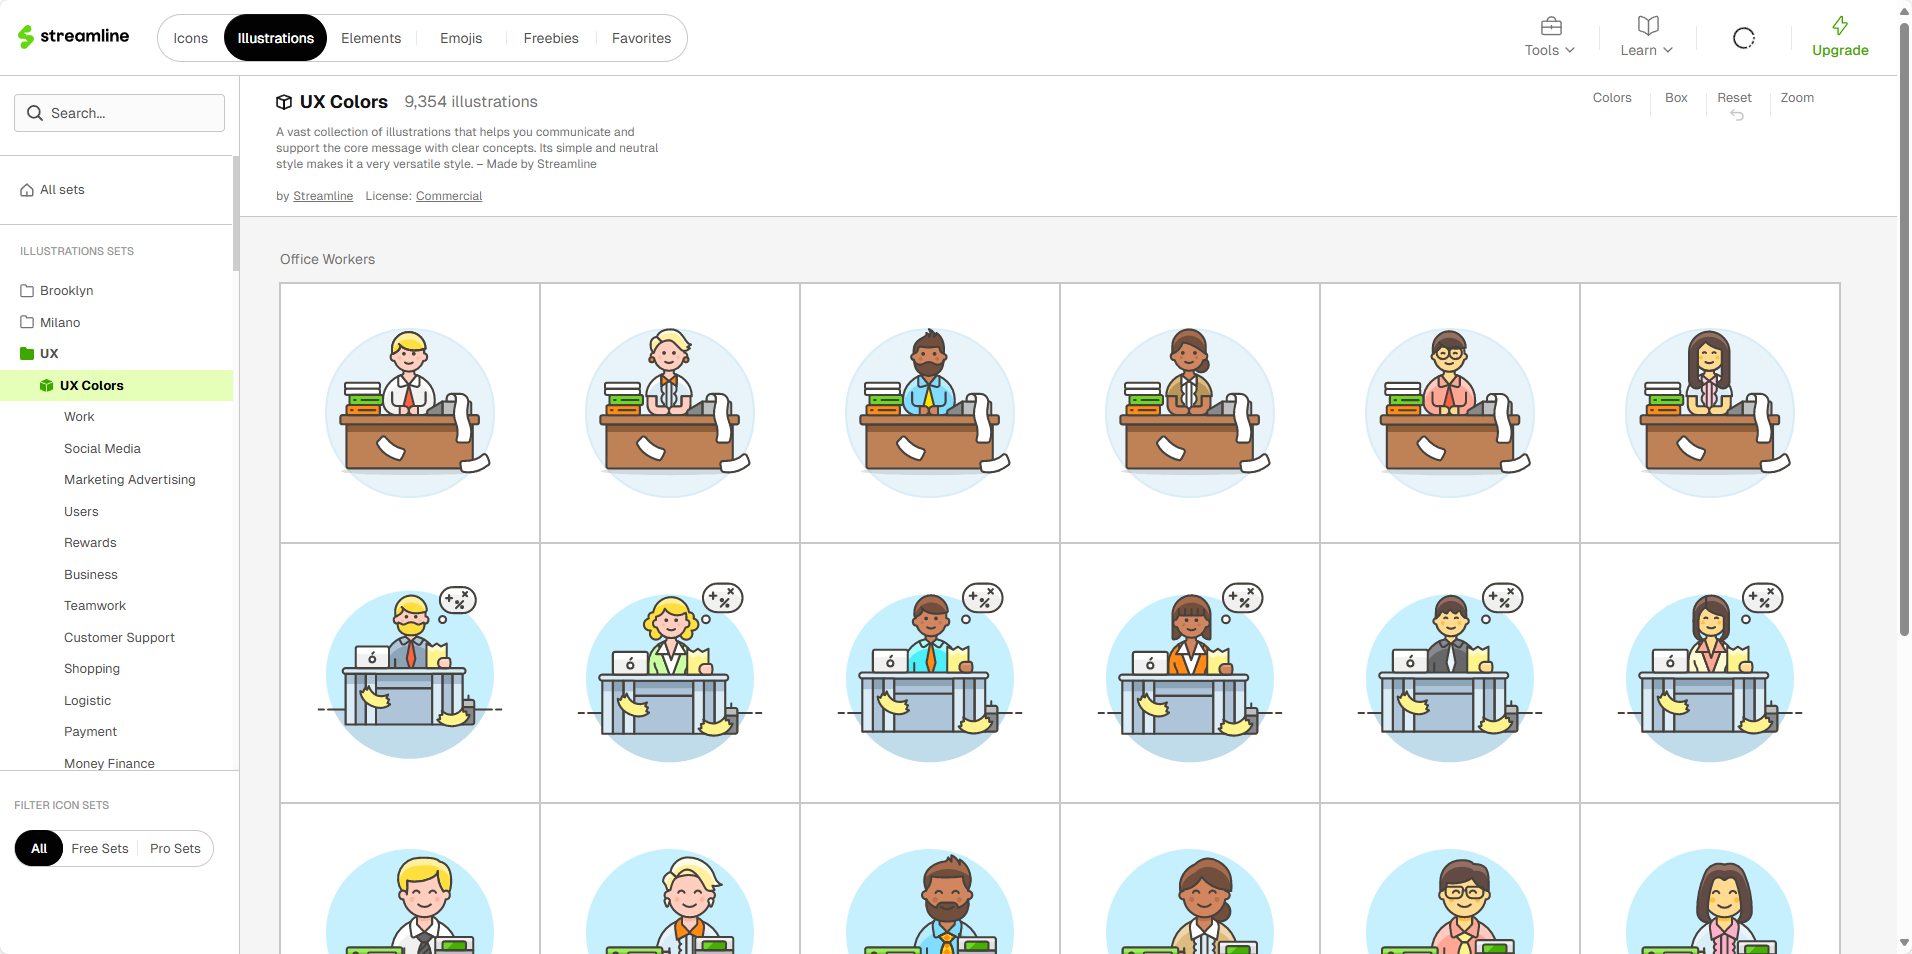This screenshot has width=1912, height=954.
Task: Click the UX Colors cube icon in sidebar
Action: 46,386
